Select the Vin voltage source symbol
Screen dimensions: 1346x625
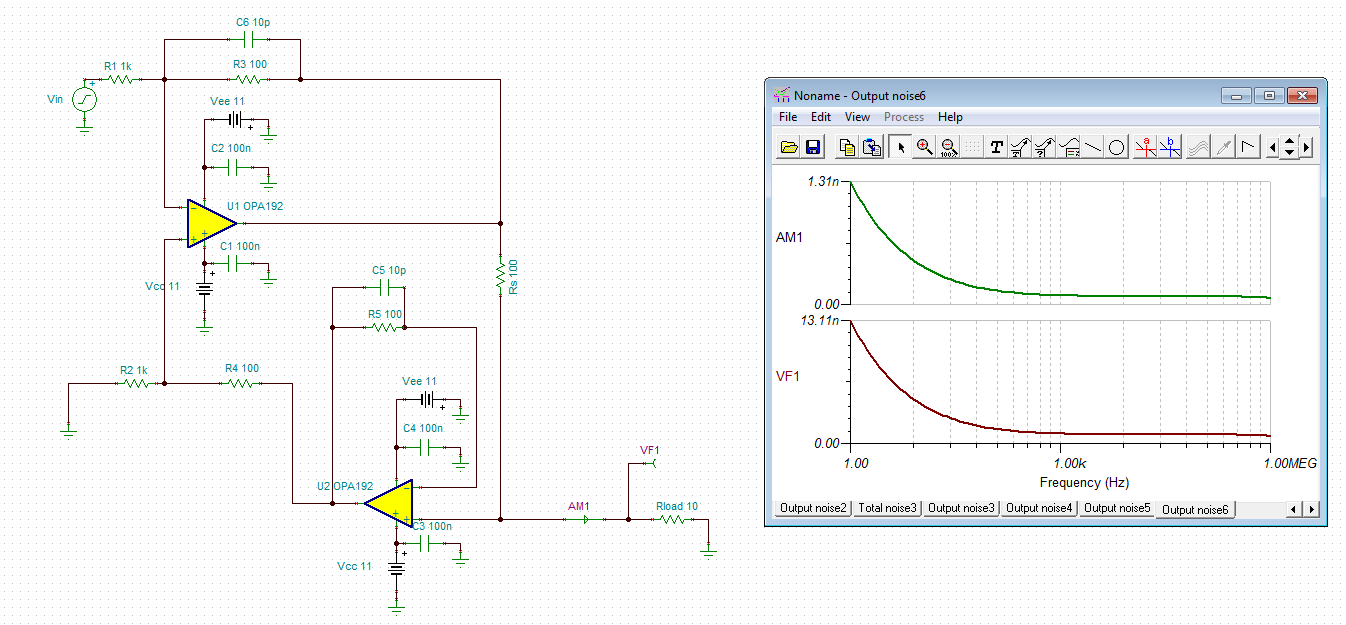pyautogui.click(x=85, y=100)
